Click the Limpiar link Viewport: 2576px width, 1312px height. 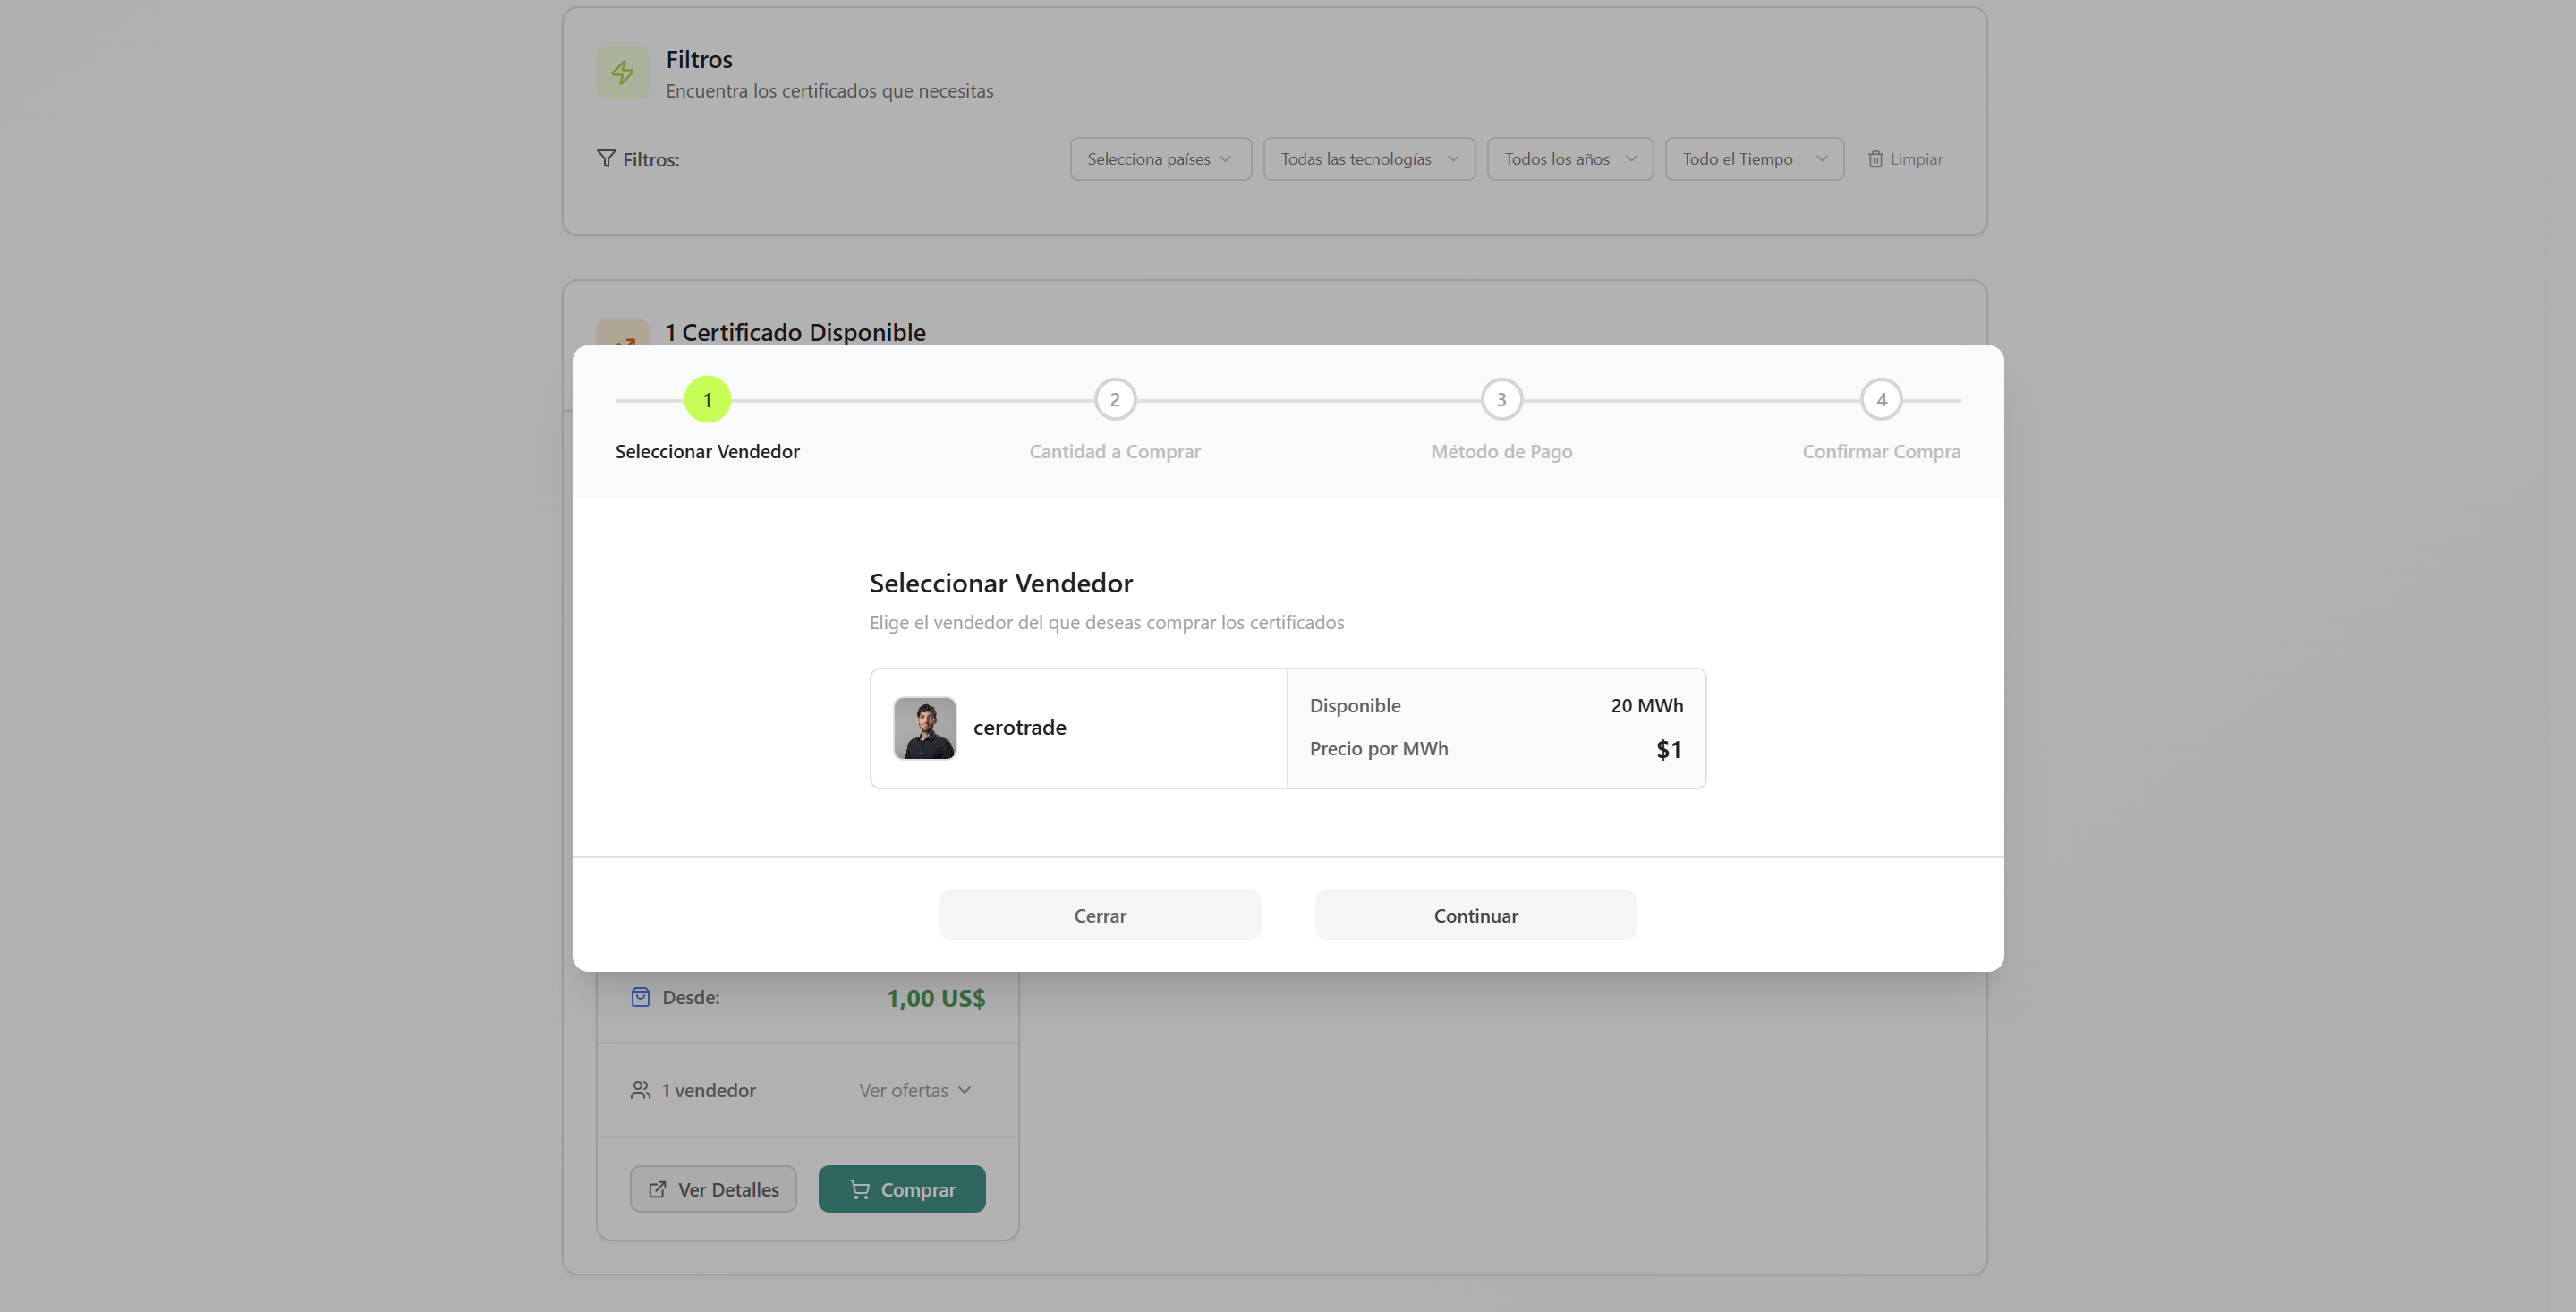click(1916, 159)
